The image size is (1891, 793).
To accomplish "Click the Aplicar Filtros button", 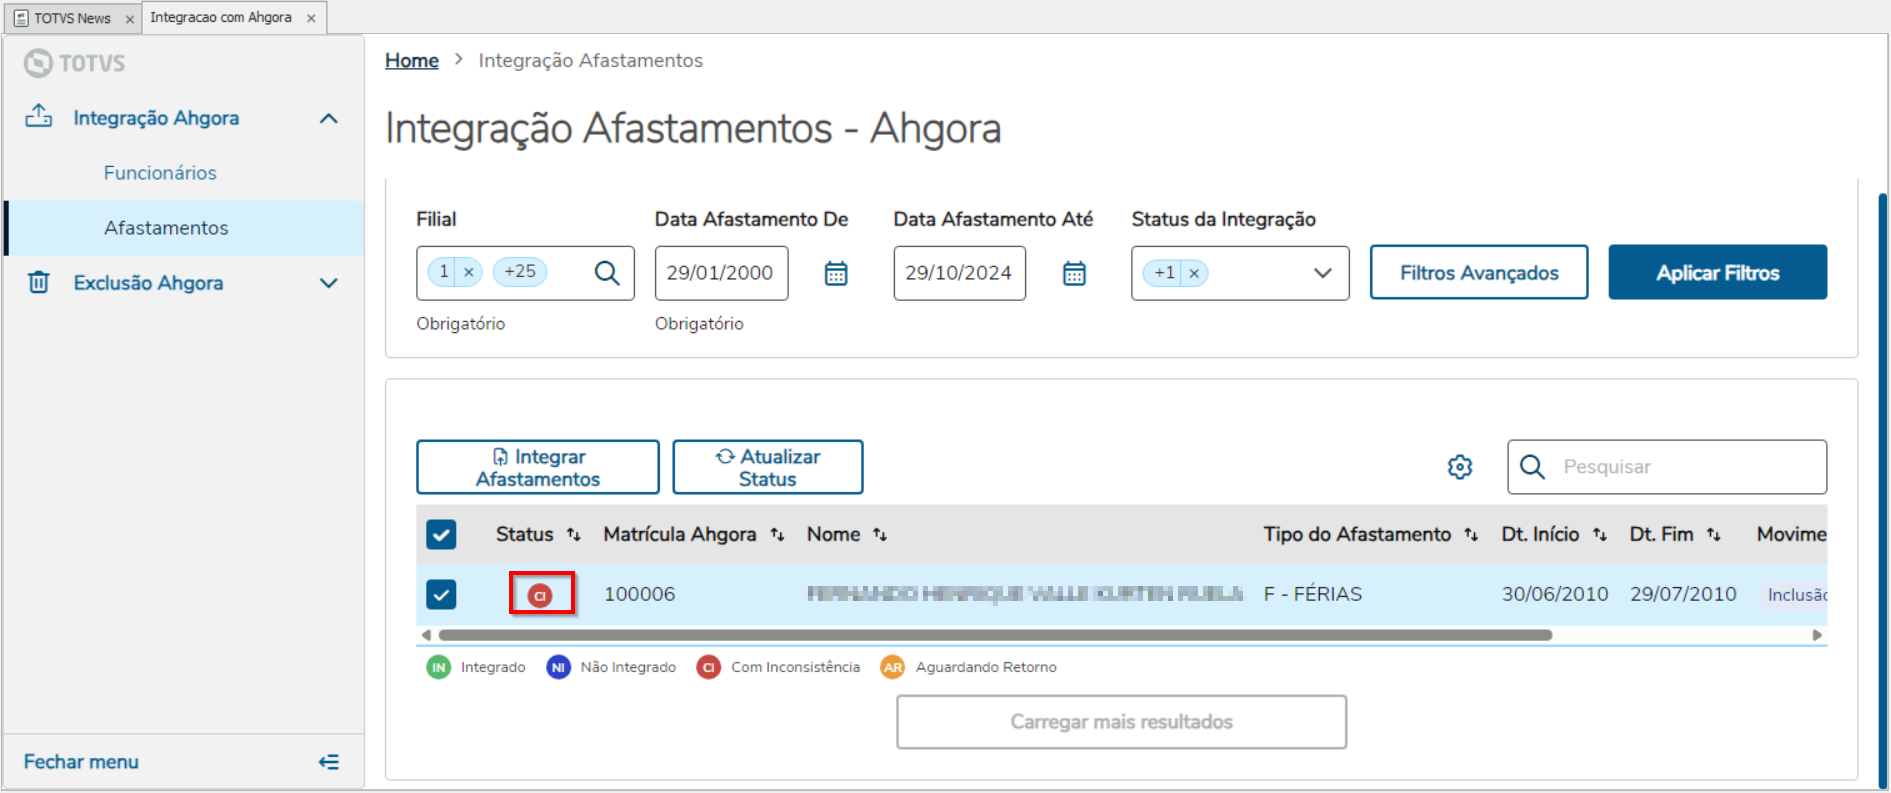I will tap(1717, 272).
